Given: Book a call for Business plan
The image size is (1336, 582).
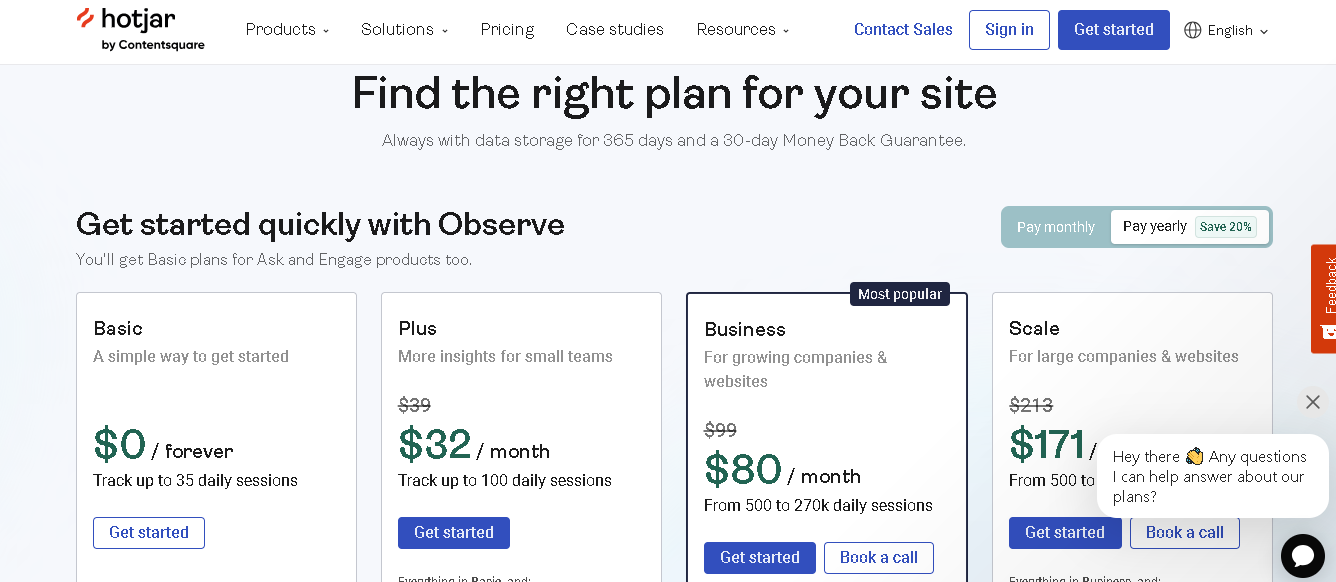Looking at the screenshot, I should point(879,558).
